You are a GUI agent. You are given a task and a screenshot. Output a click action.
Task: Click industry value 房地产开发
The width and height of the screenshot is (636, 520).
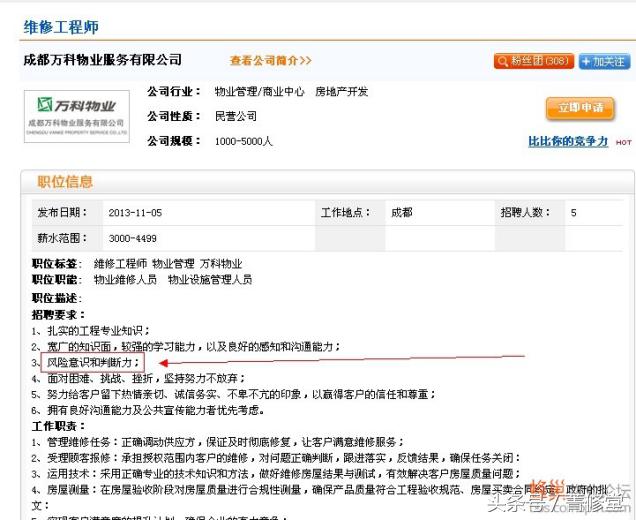click(342, 92)
